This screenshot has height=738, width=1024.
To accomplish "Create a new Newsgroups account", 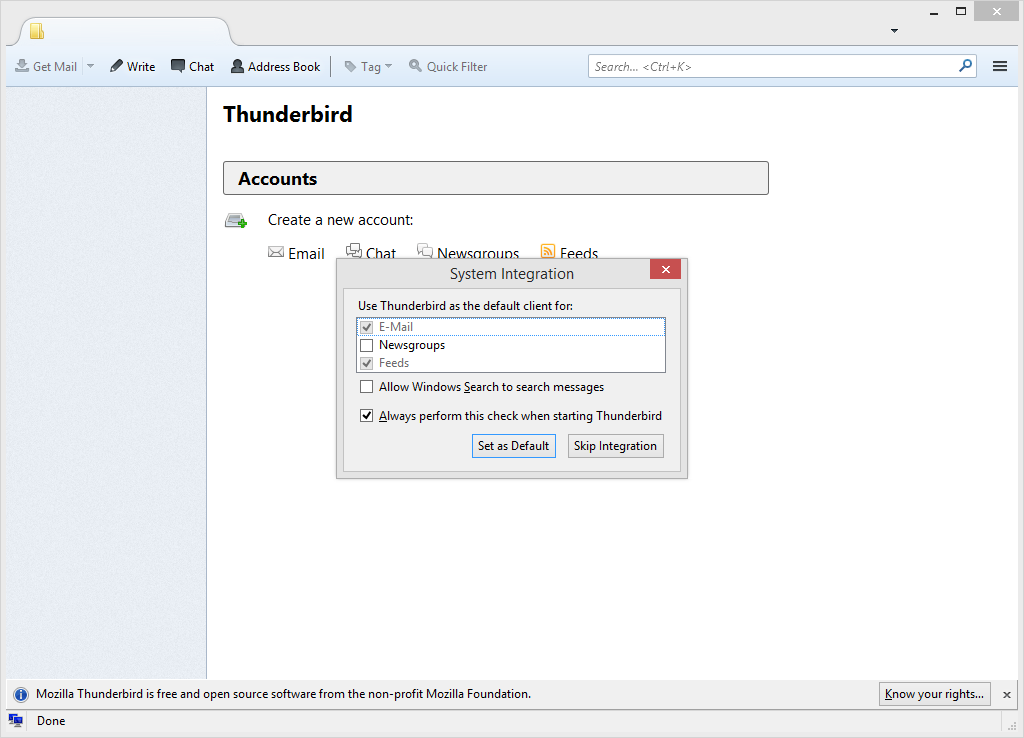I will coord(468,251).
